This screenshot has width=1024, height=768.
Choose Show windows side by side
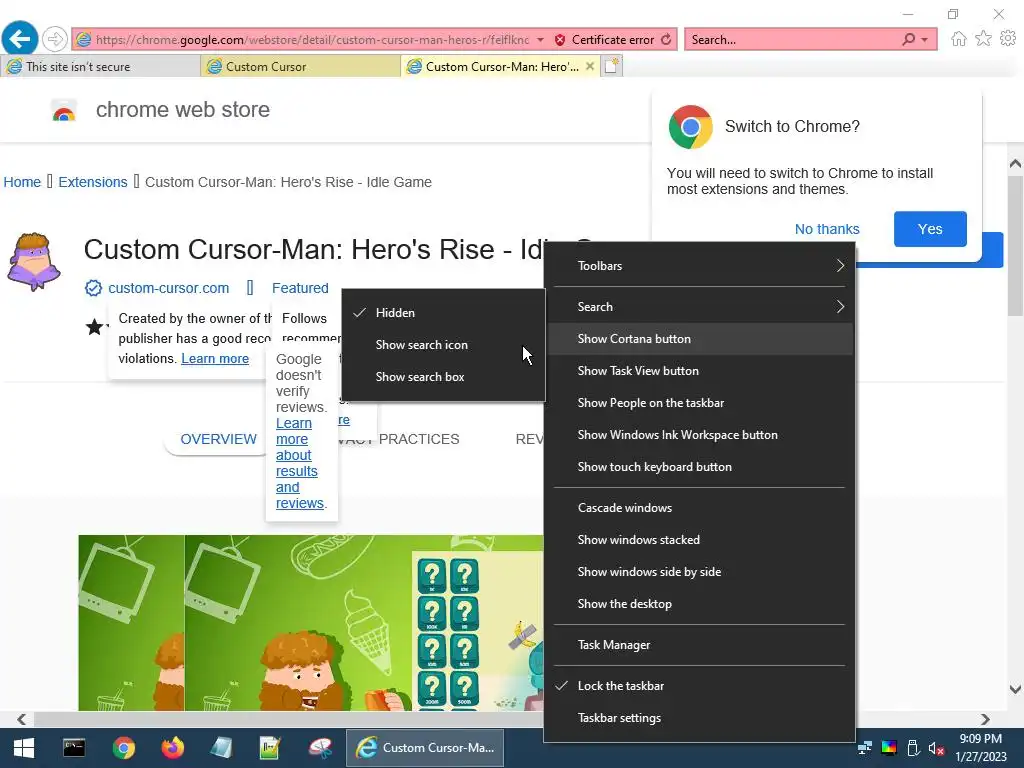(699, 572)
